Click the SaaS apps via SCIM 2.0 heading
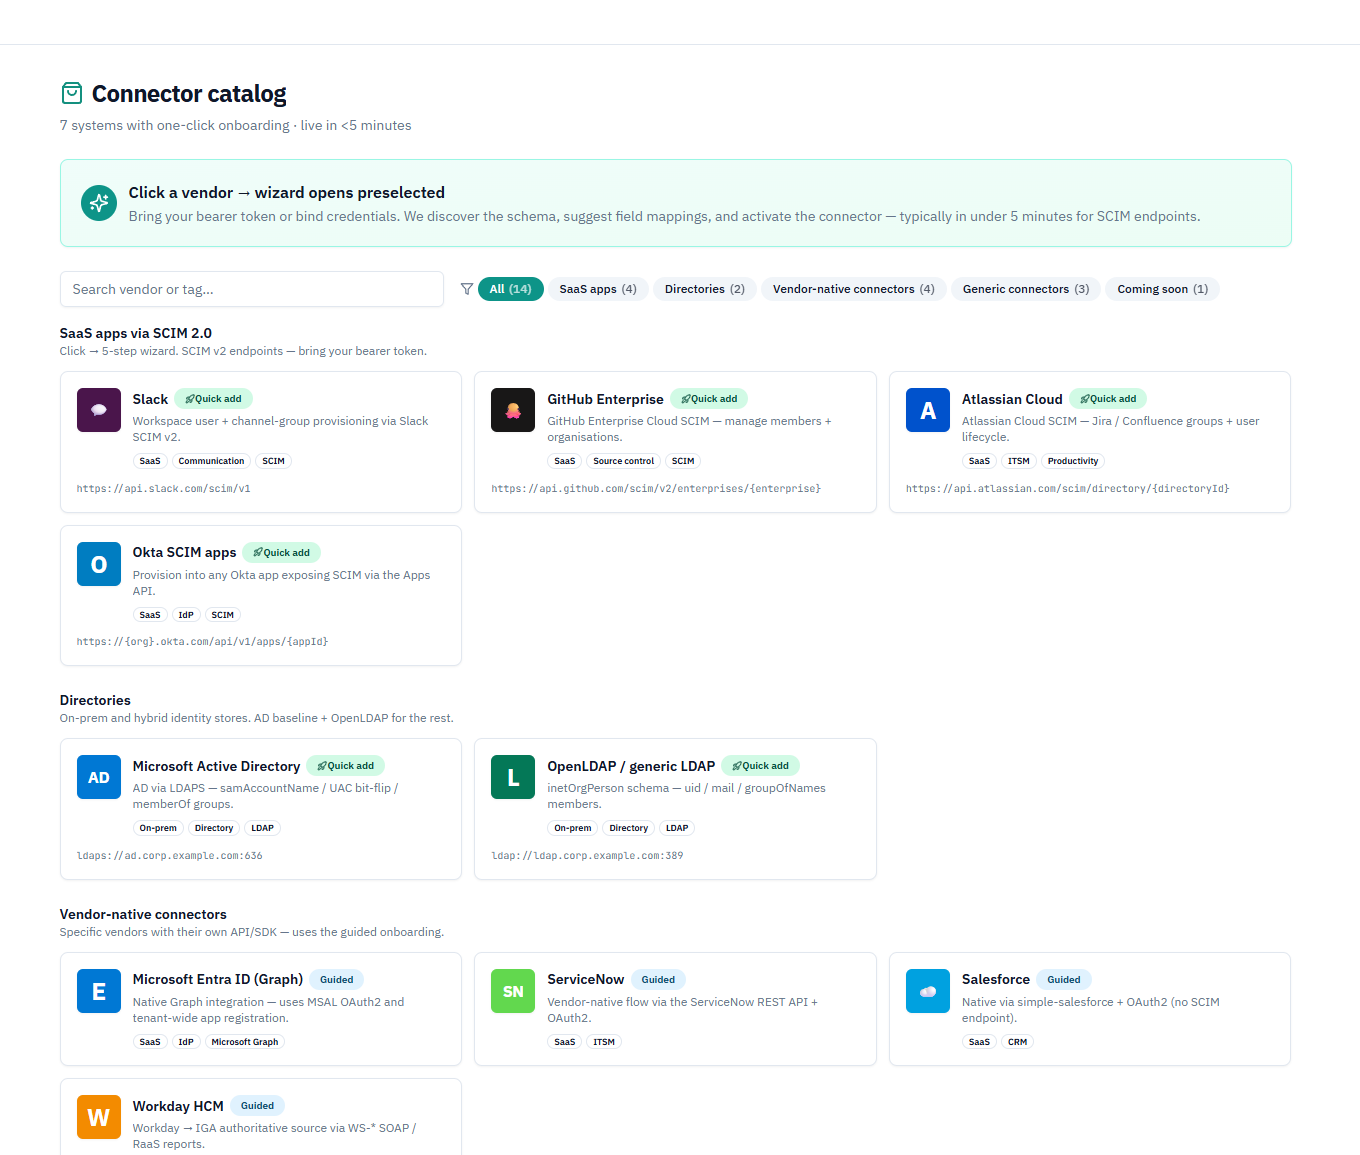Viewport: 1360px width, 1155px height. (136, 333)
